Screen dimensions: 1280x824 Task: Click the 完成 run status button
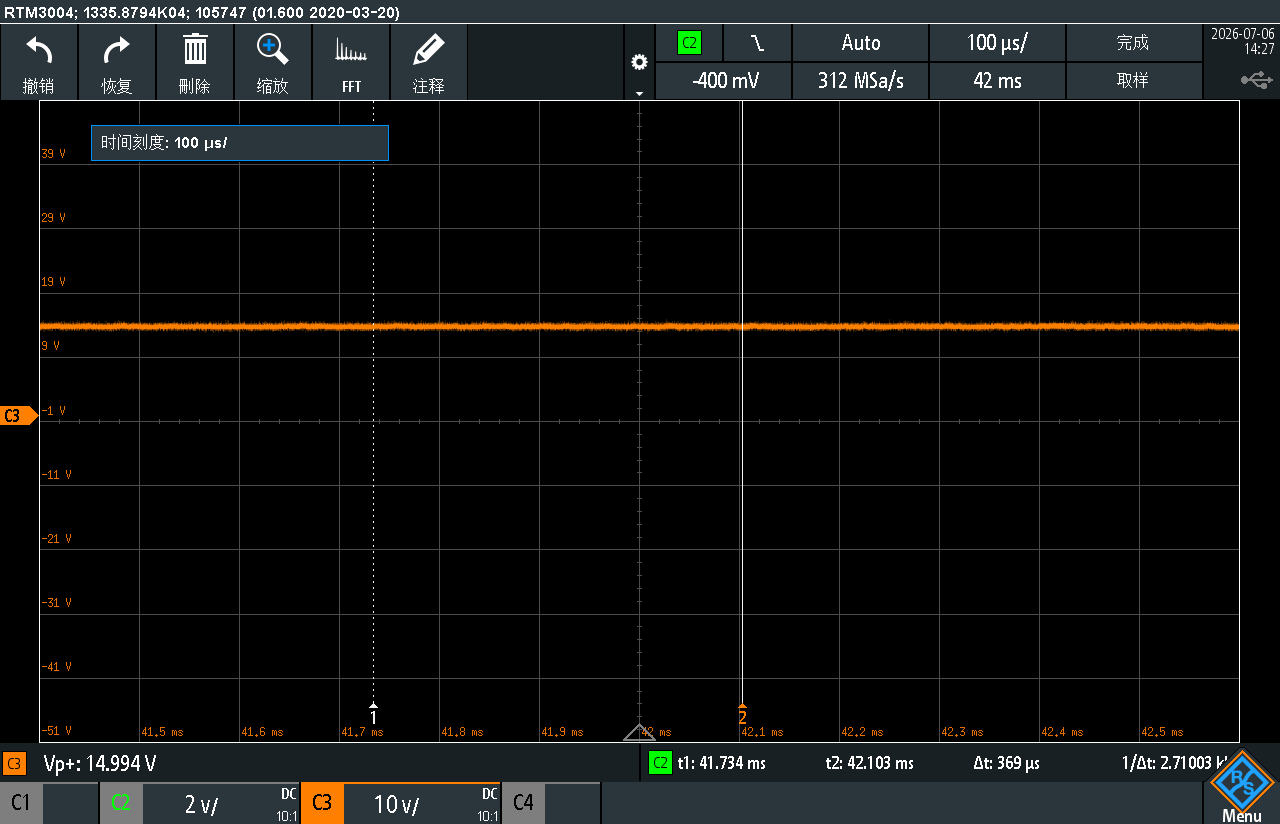click(1133, 43)
